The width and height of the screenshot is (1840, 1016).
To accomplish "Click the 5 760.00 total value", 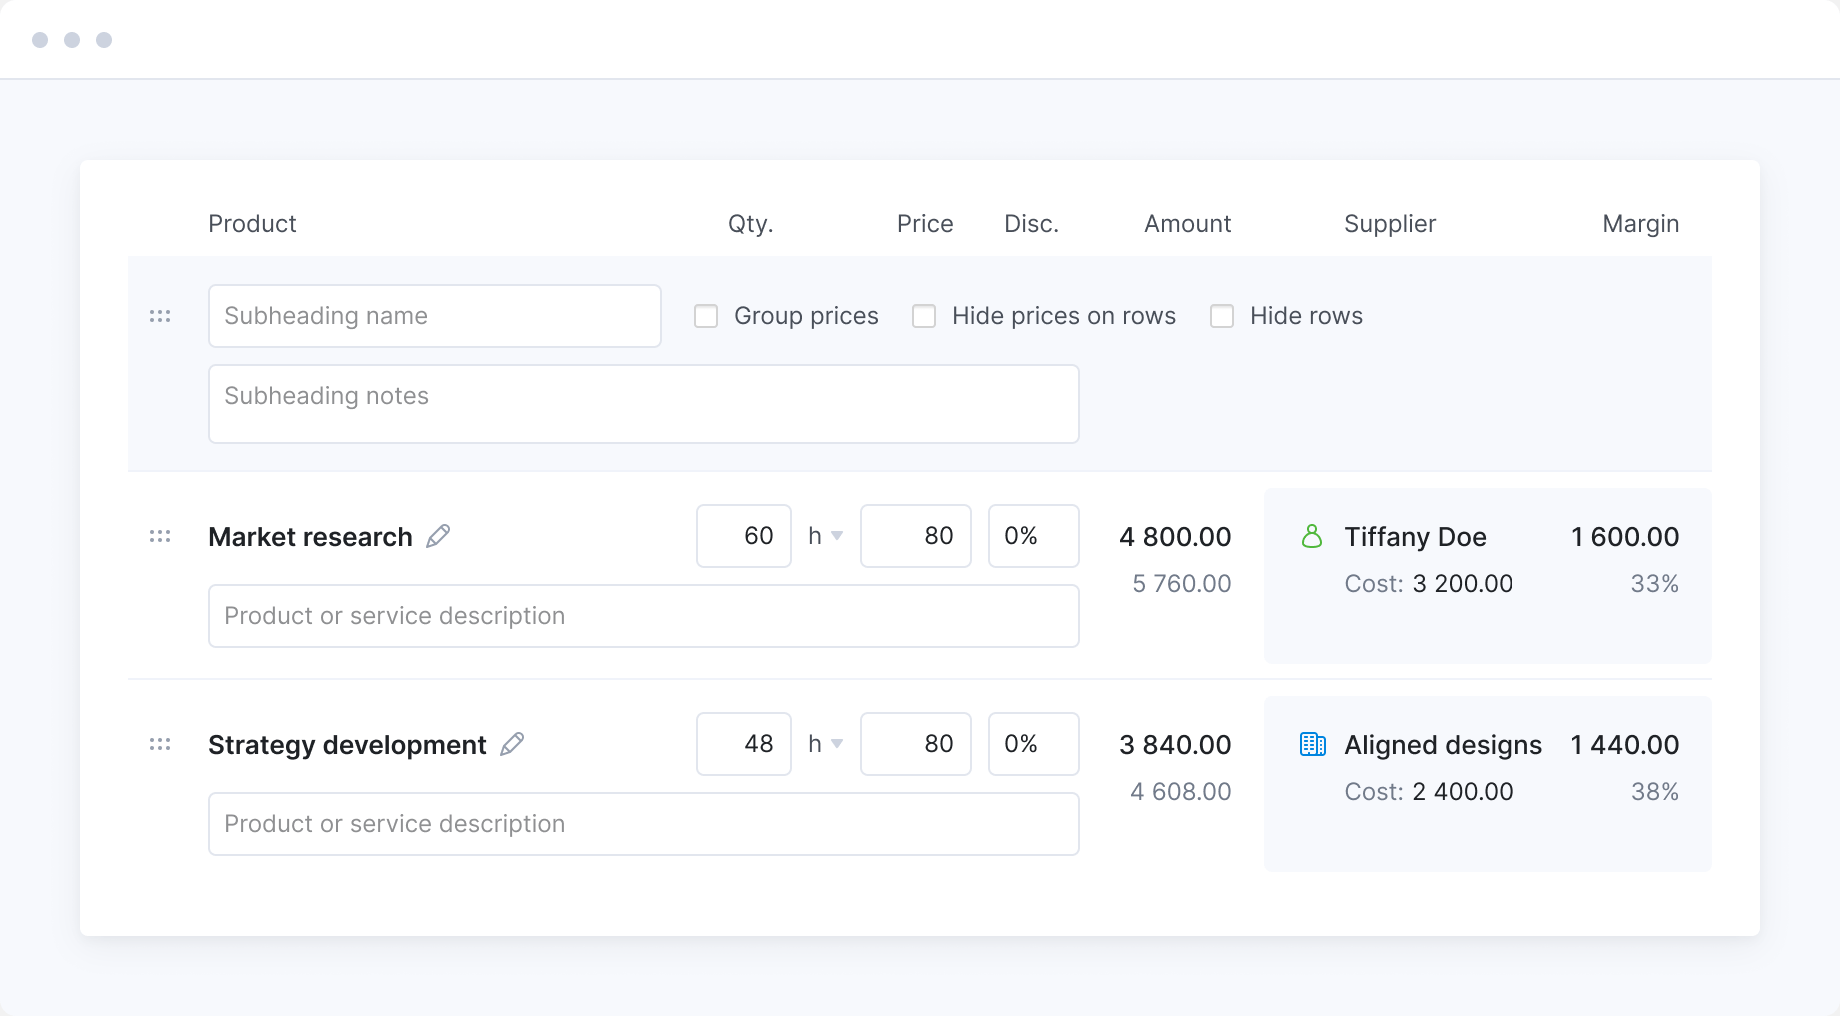I will (x=1181, y=584).
